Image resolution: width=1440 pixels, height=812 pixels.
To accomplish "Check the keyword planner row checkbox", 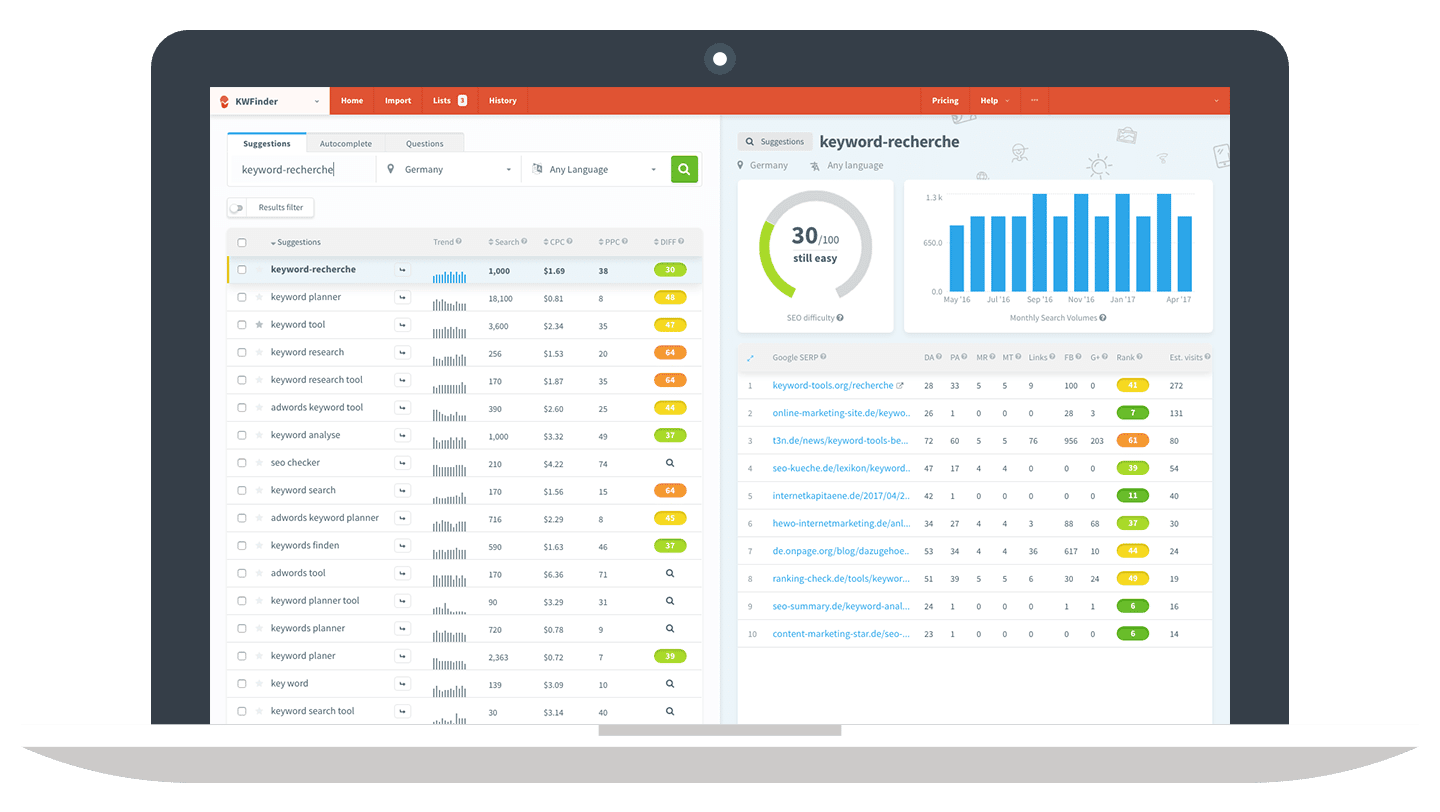I will point(242,297).
